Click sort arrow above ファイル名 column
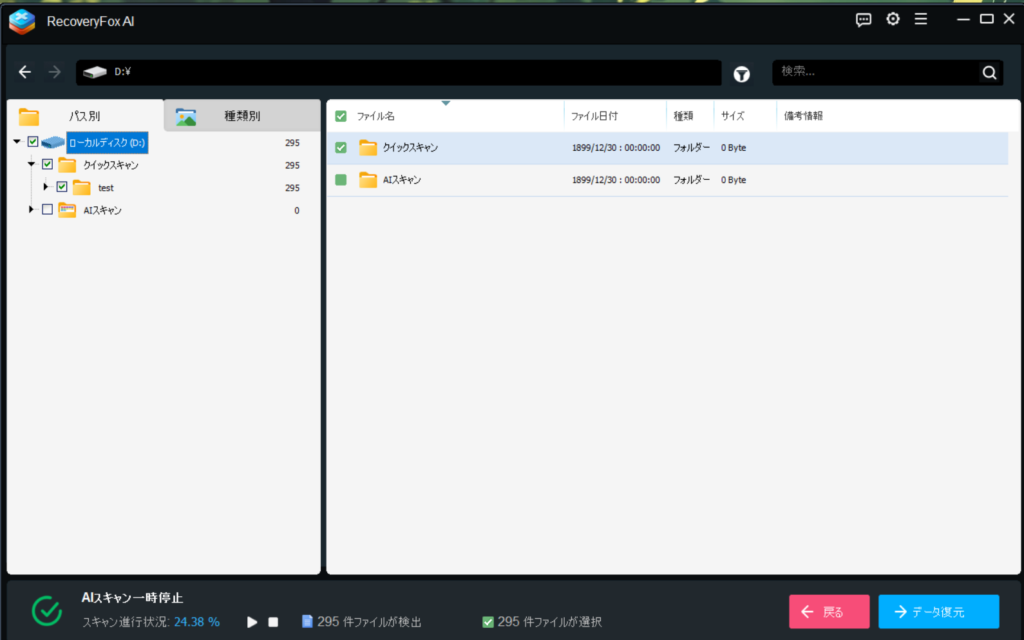The height and width of the screenshot is (640, 1024). pos(445,103)
